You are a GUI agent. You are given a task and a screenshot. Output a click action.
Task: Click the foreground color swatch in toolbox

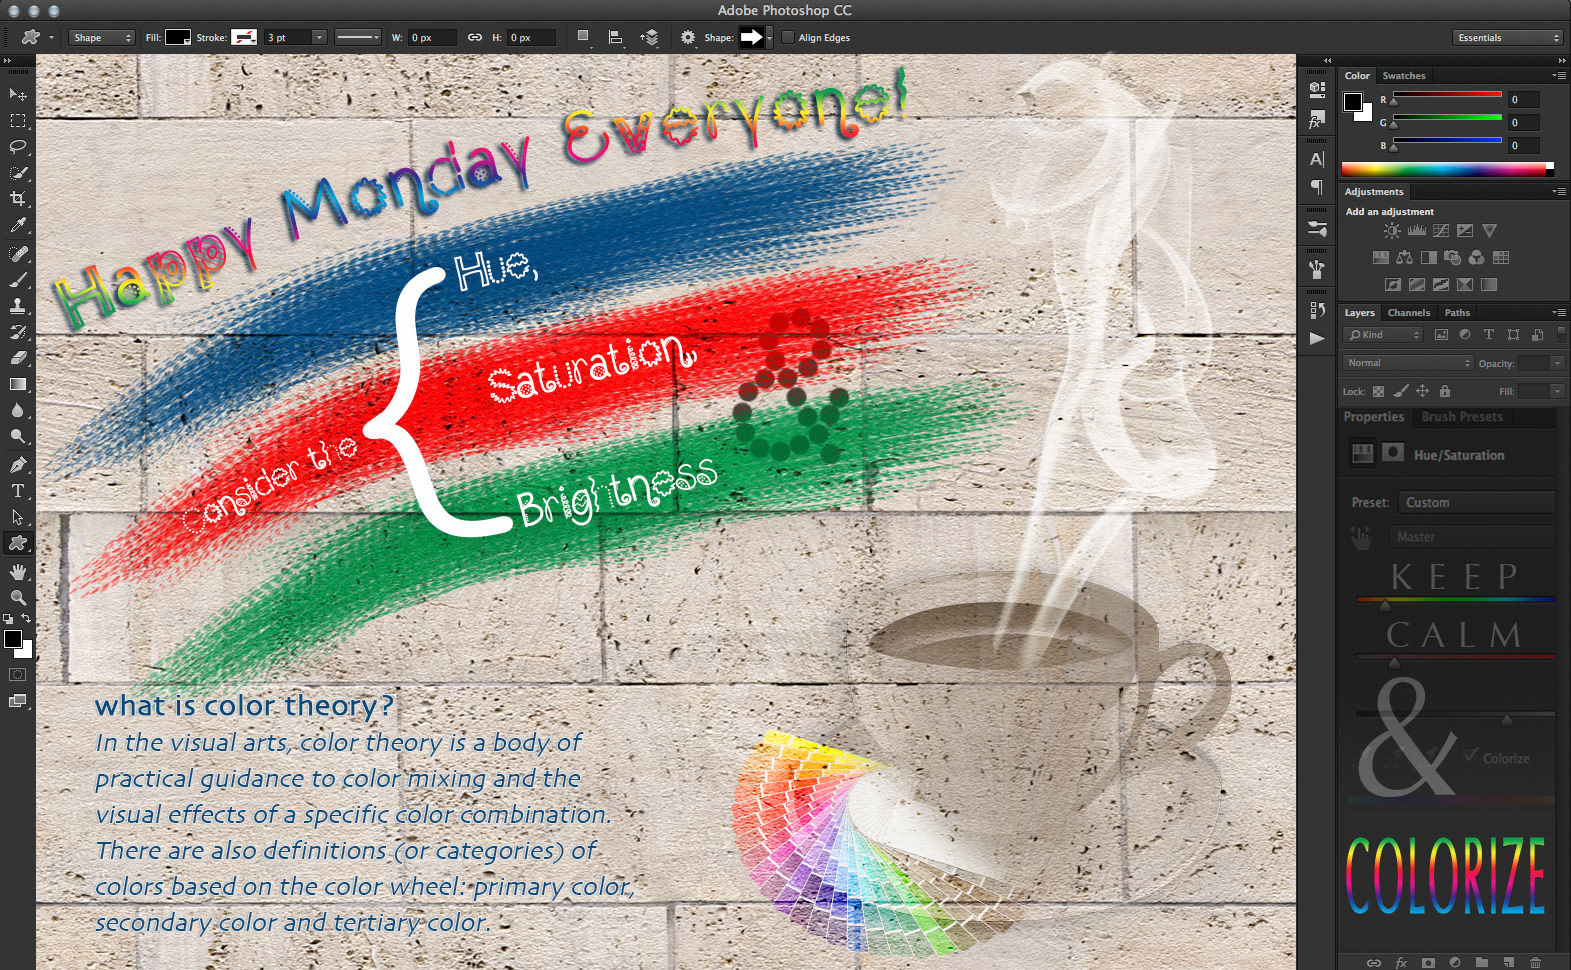(x=13, y=639)
